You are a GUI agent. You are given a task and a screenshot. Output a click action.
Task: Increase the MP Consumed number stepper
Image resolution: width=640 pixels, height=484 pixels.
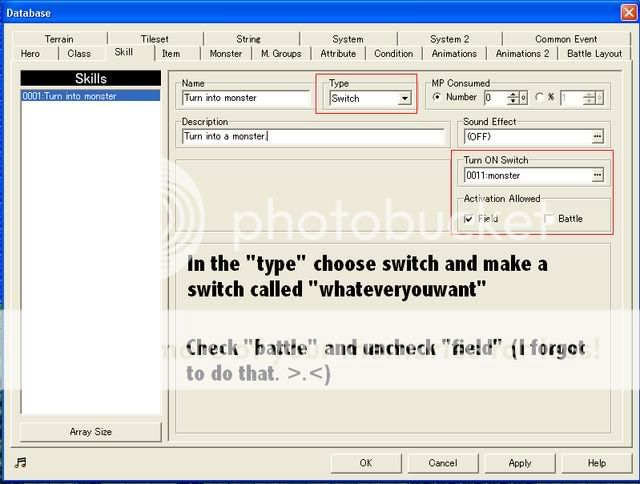513,94
